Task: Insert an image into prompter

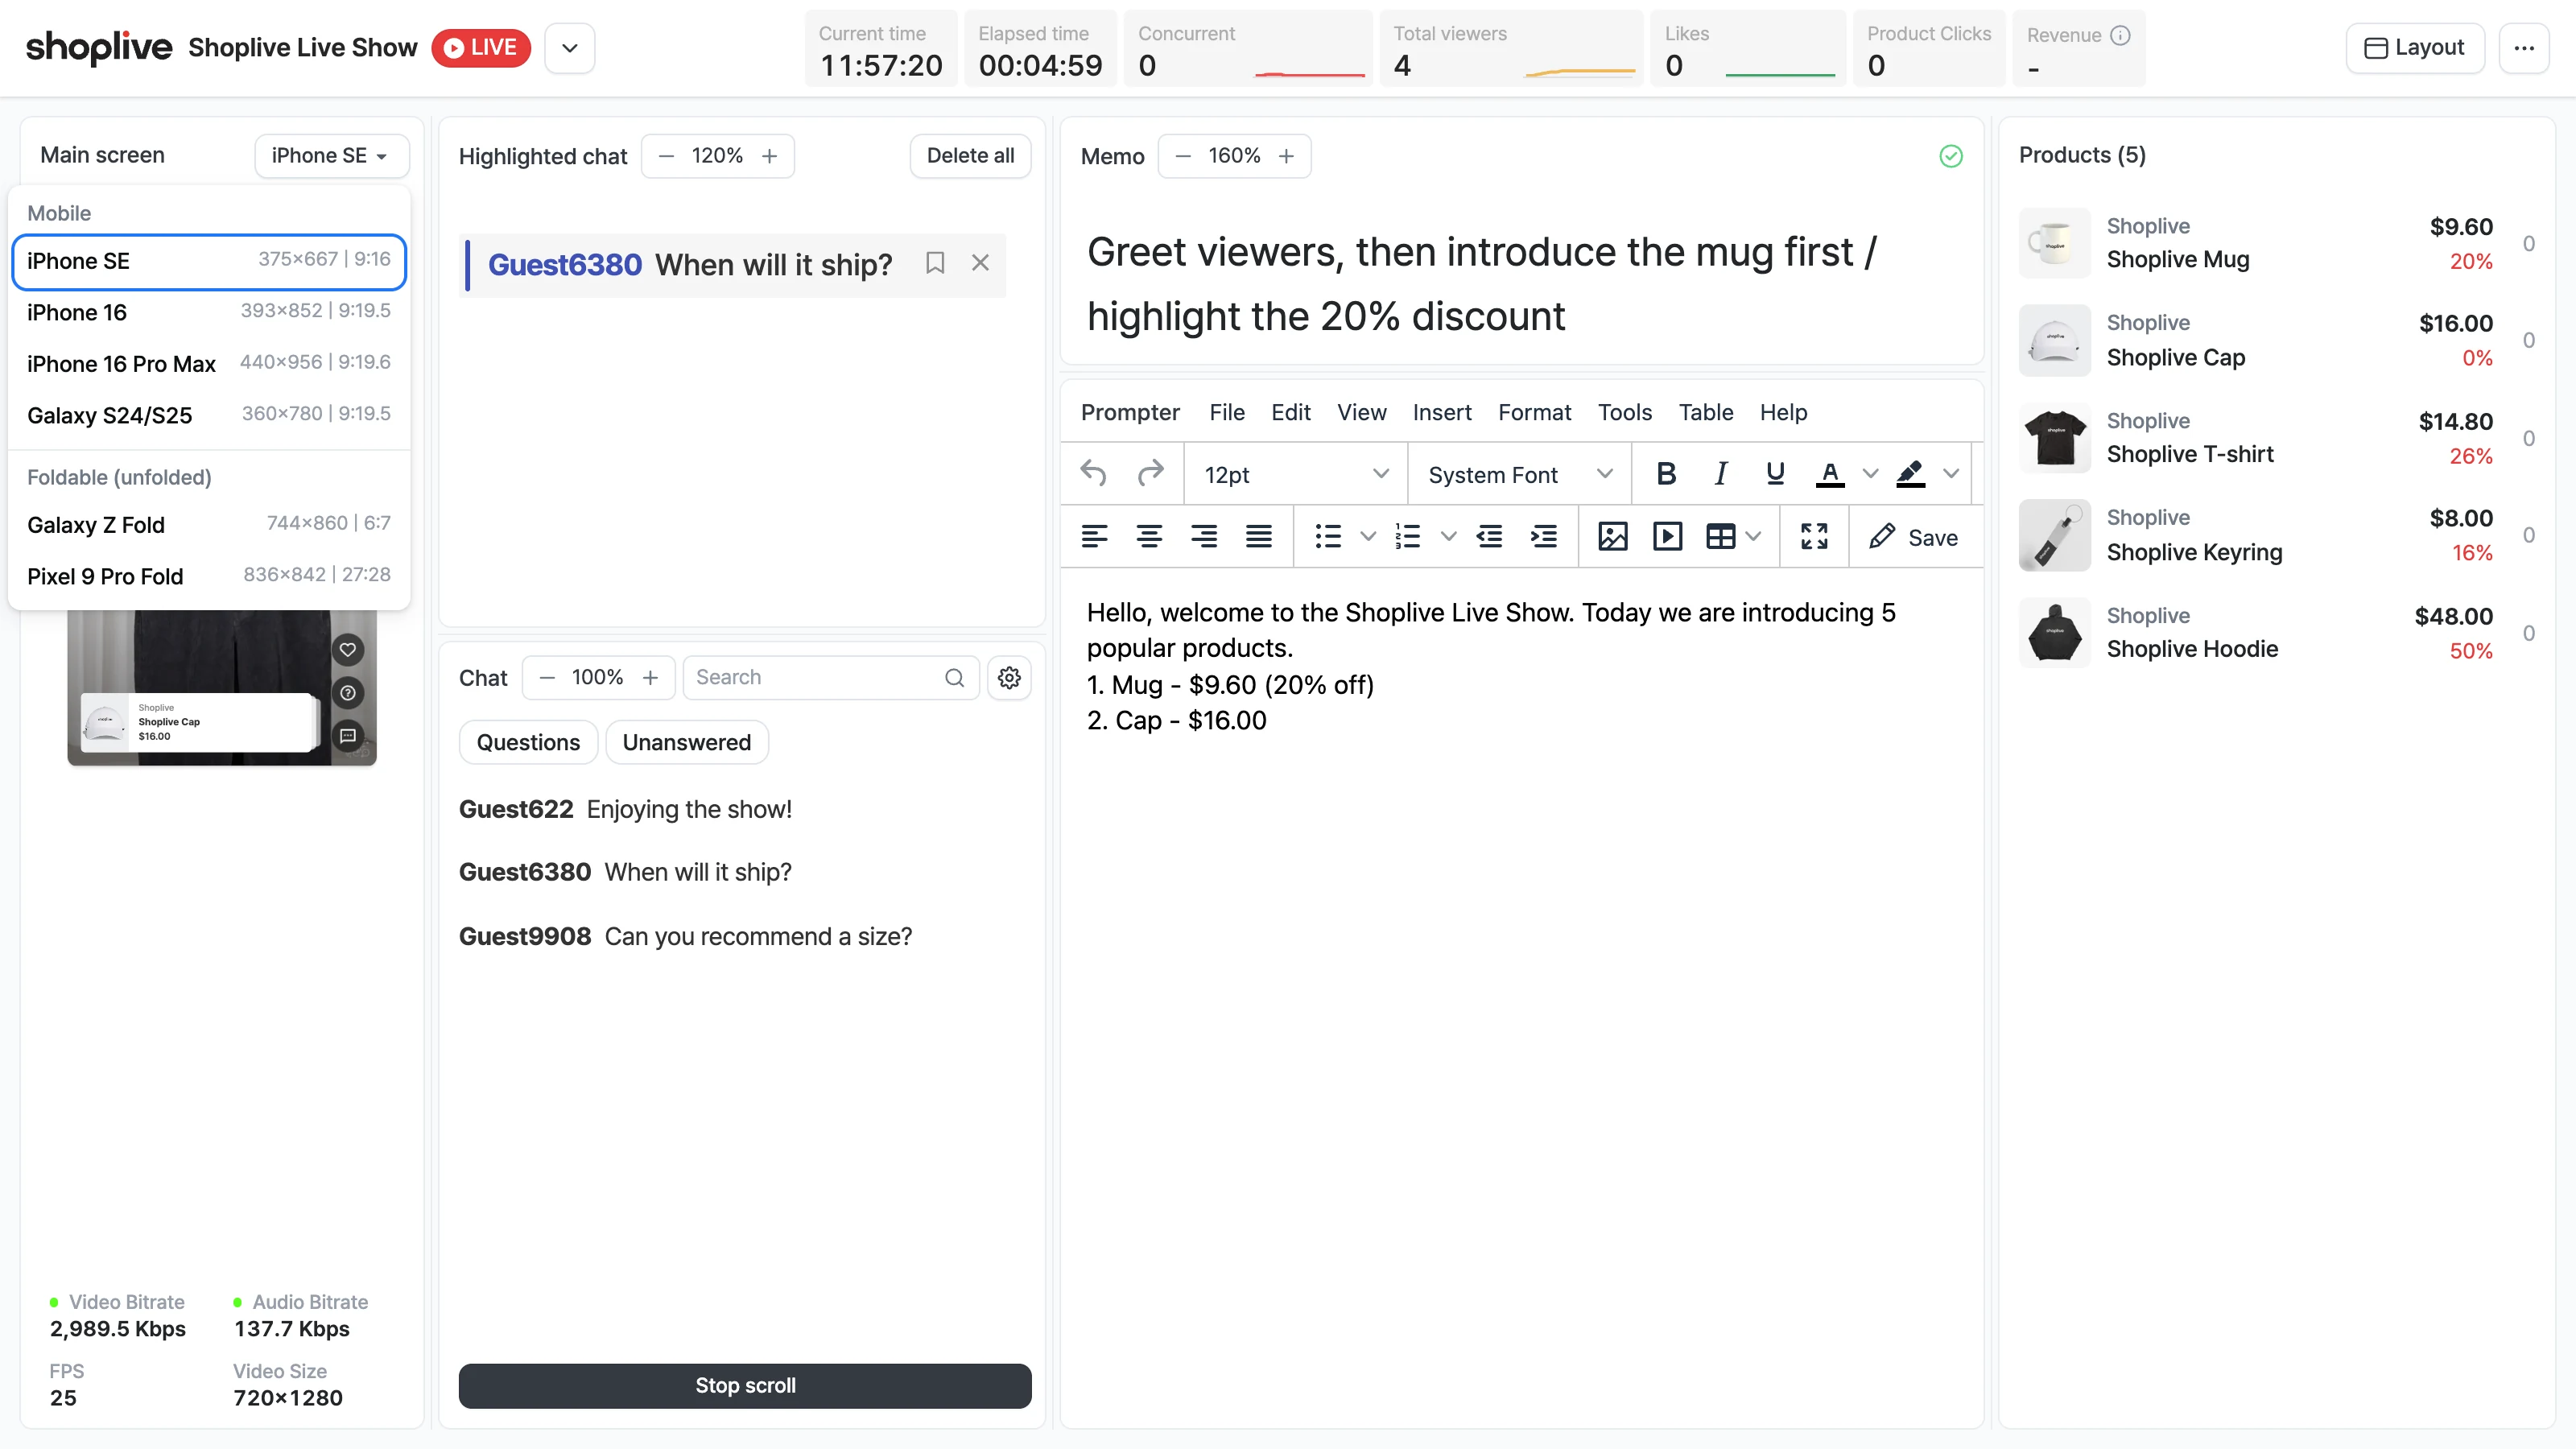Action: [x=1613, y=537]
